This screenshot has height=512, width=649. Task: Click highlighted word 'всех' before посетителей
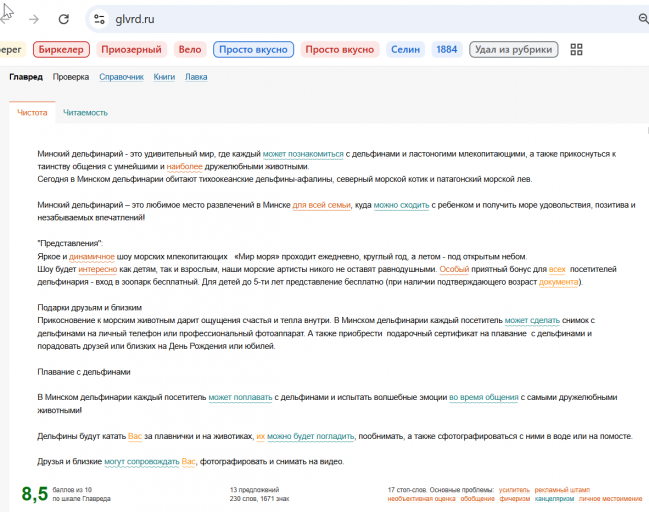click(557, 269)
